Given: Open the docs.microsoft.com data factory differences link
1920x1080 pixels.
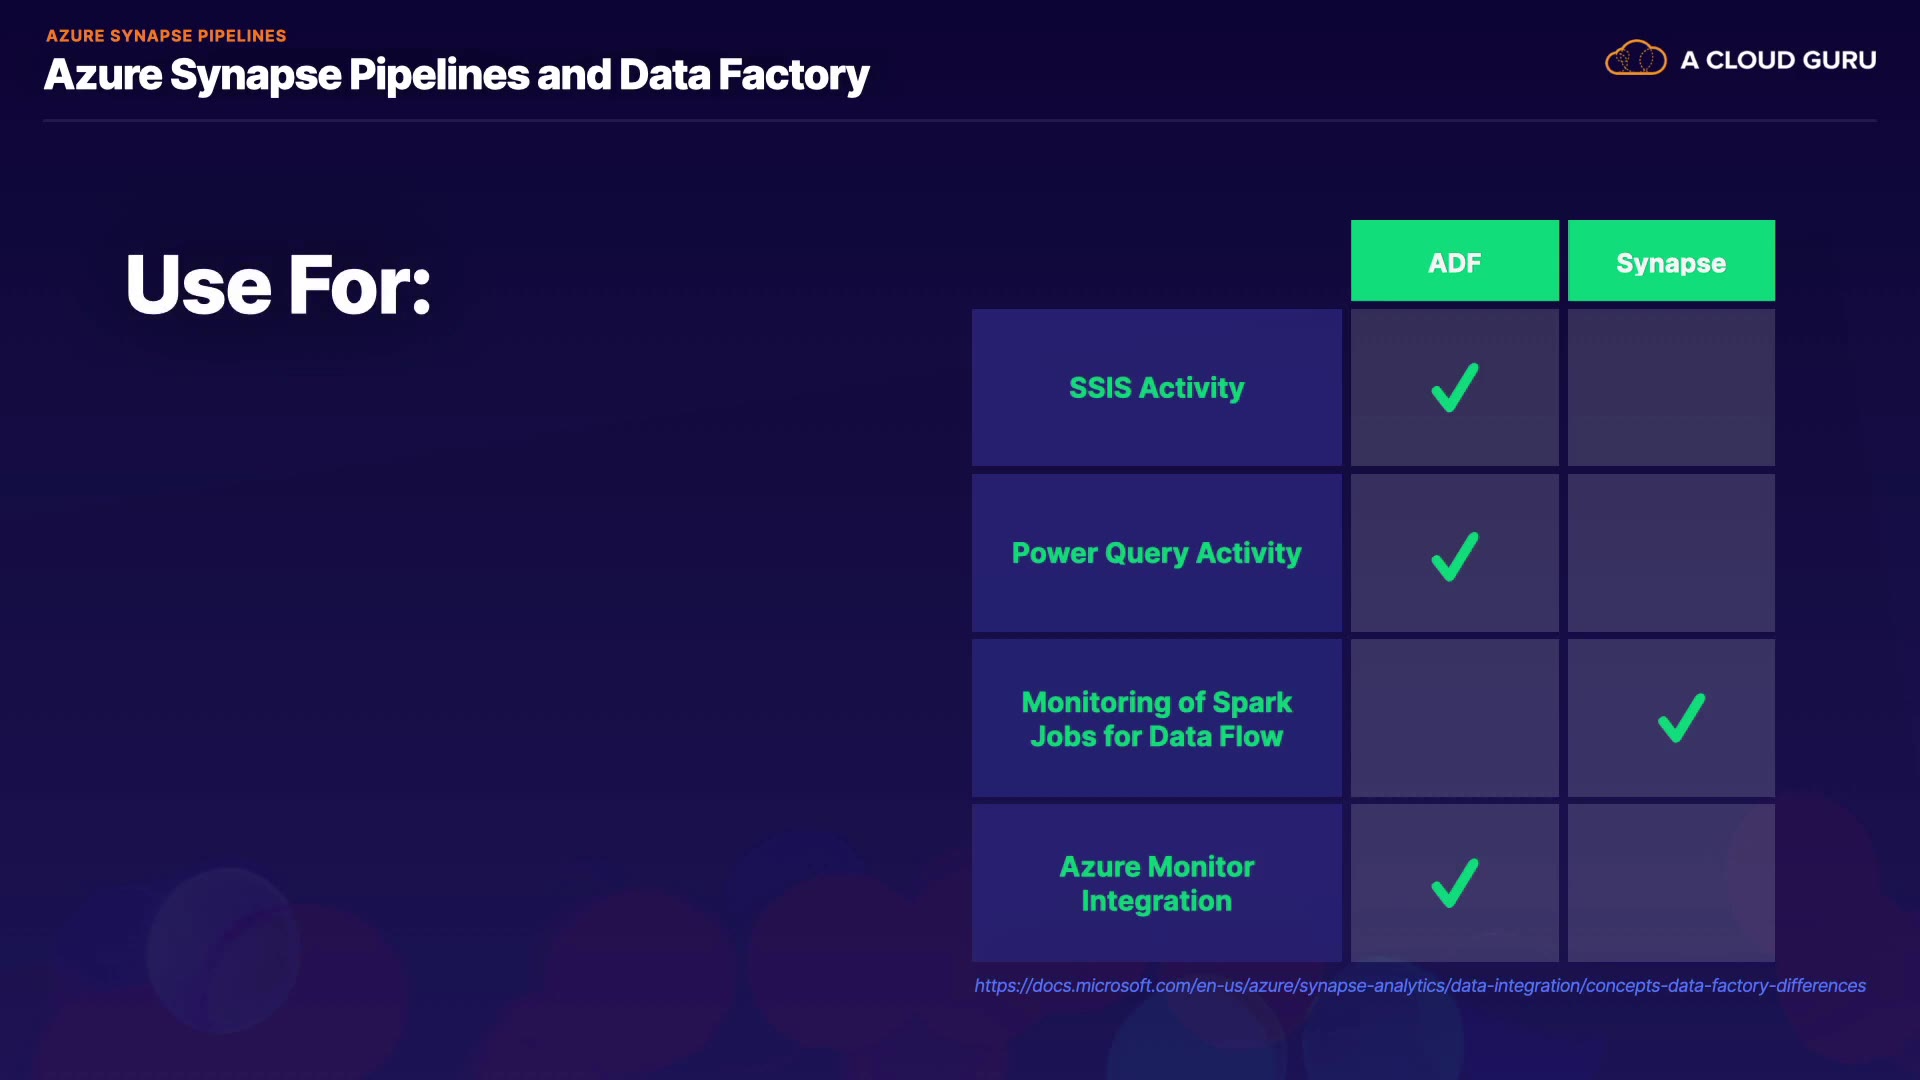Looking at the screenshot, I should pos(1420,986).
